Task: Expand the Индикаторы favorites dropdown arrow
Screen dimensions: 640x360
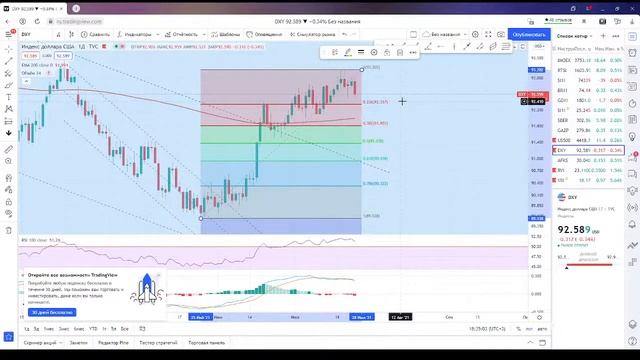Action: point(158,35)
